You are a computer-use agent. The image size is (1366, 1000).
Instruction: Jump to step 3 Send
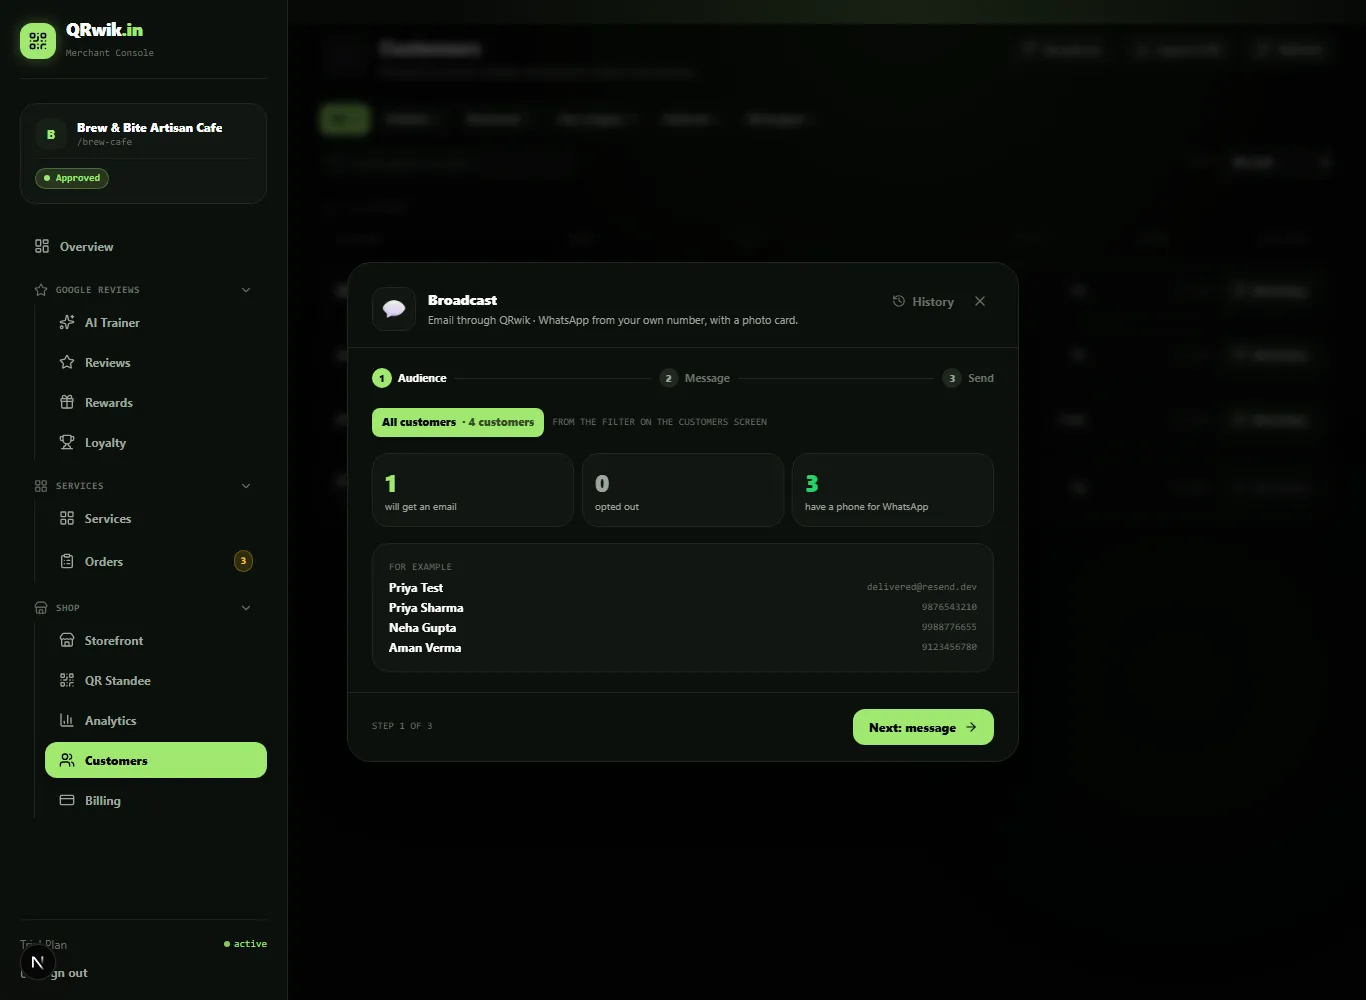(968, 378)
